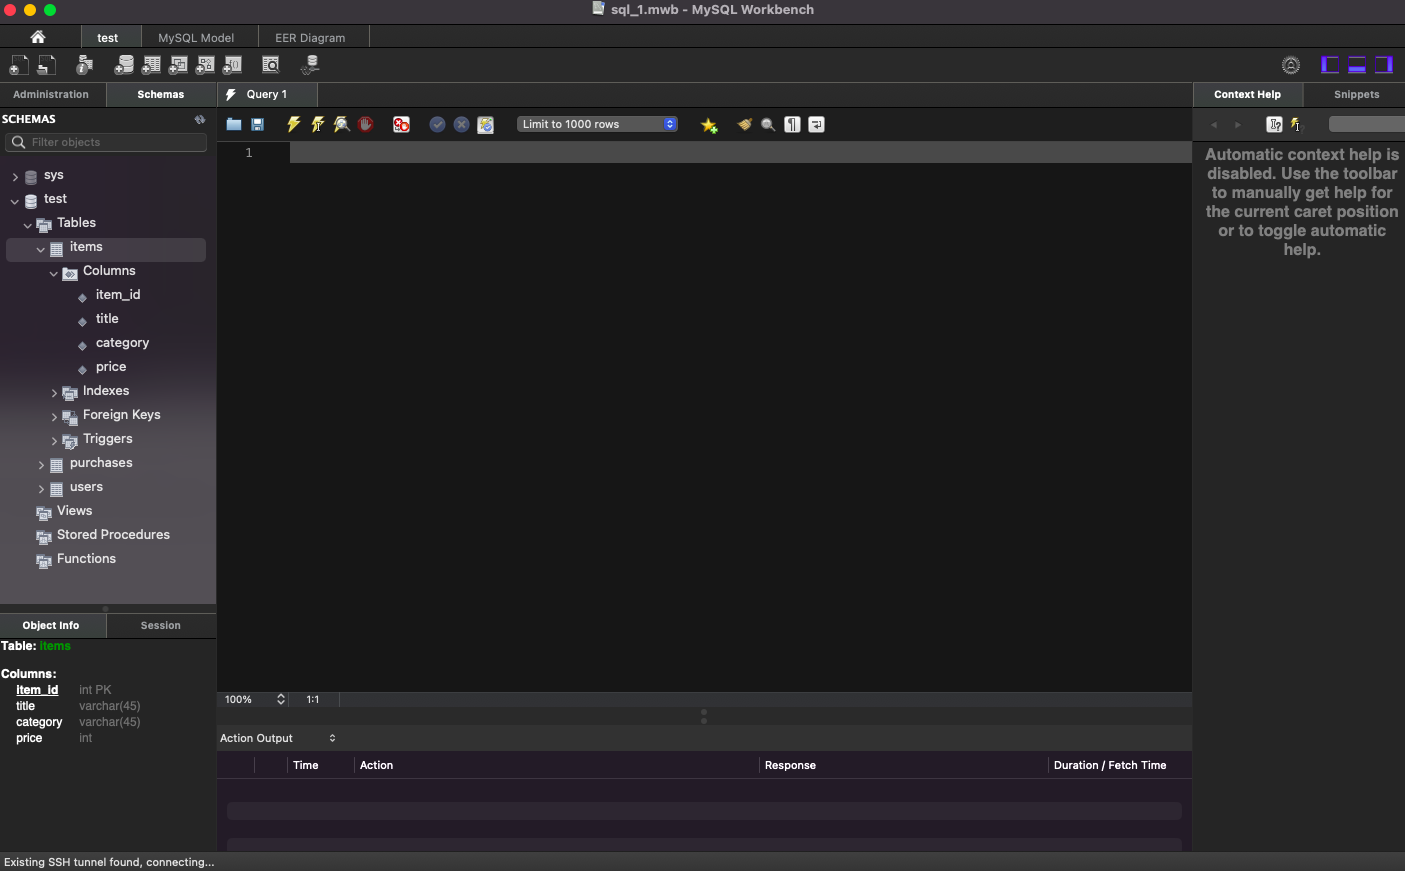
Task: Select the Views node
Action: [x=74, y=511]
